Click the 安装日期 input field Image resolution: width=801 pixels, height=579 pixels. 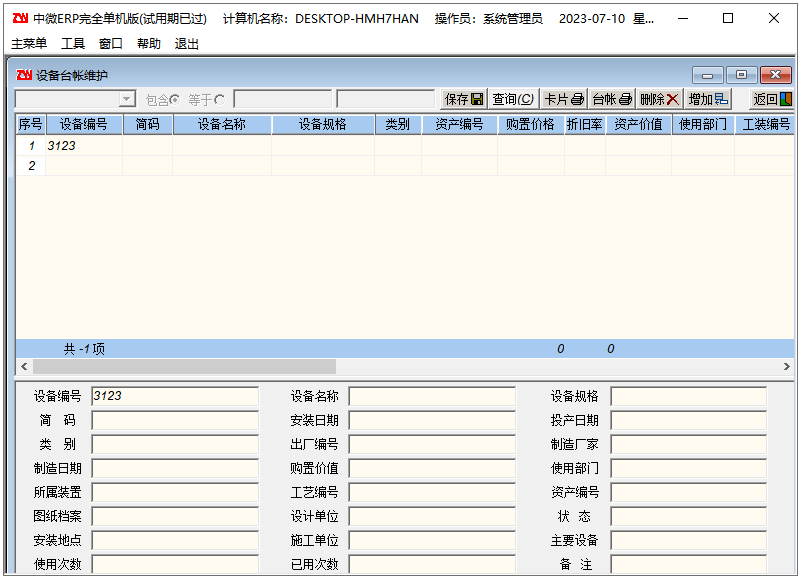pyautogui.click(x=432, y=420)
